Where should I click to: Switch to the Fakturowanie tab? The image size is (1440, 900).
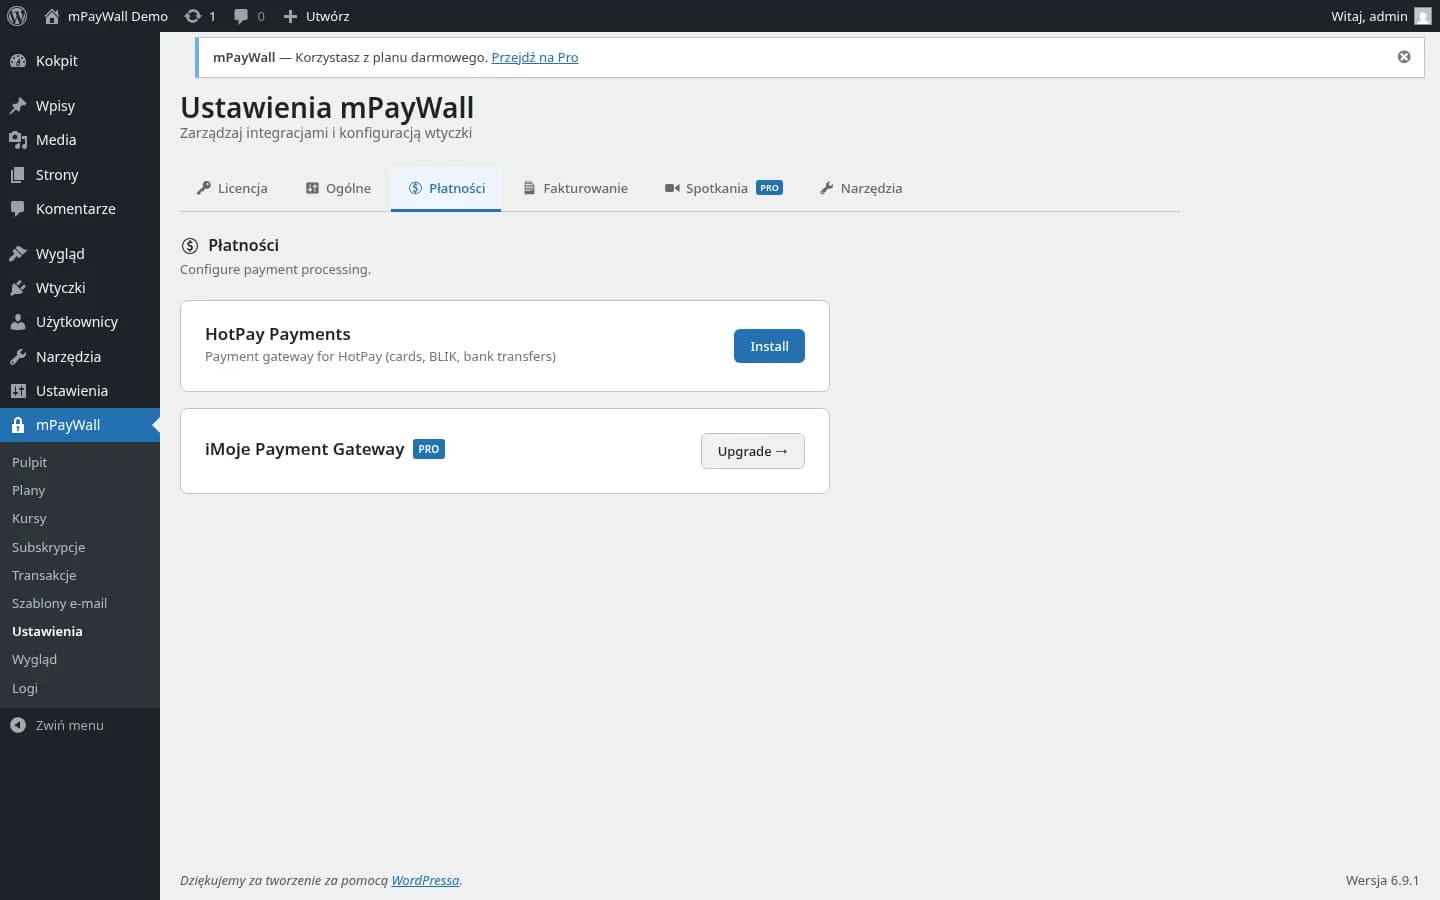(x=576, y=188)
